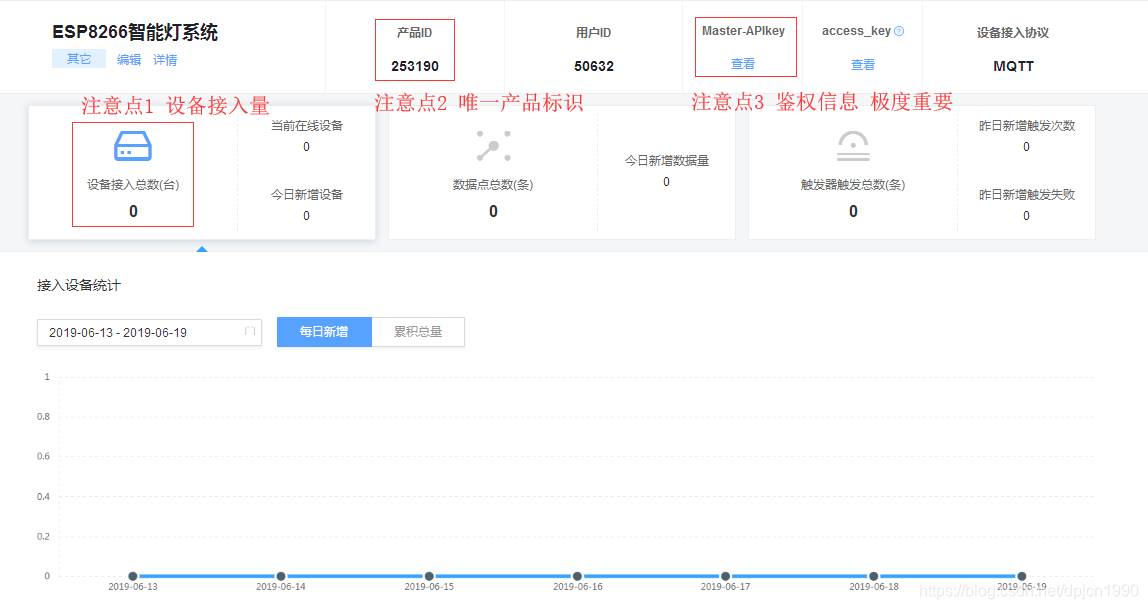This screenshot has height=609, width=1148.
Task: Click the 触发器触发总数(条) label
Action: click(853, 184)
